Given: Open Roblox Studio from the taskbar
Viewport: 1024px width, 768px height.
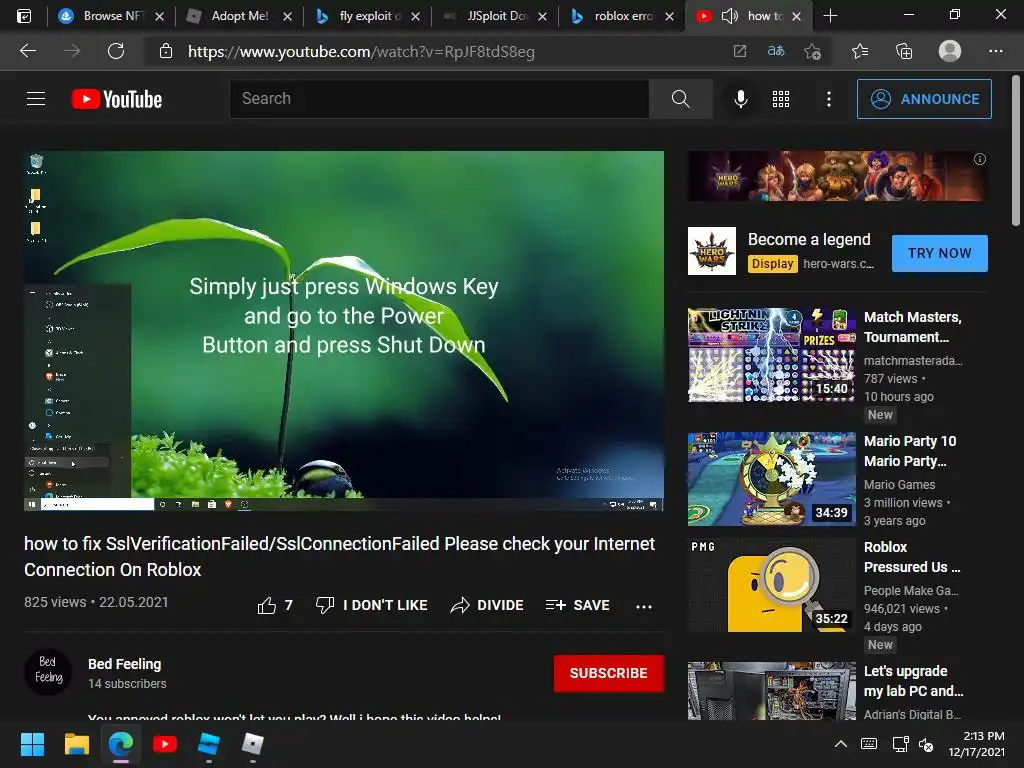Looking at the screenshot, I should (208, 744).
